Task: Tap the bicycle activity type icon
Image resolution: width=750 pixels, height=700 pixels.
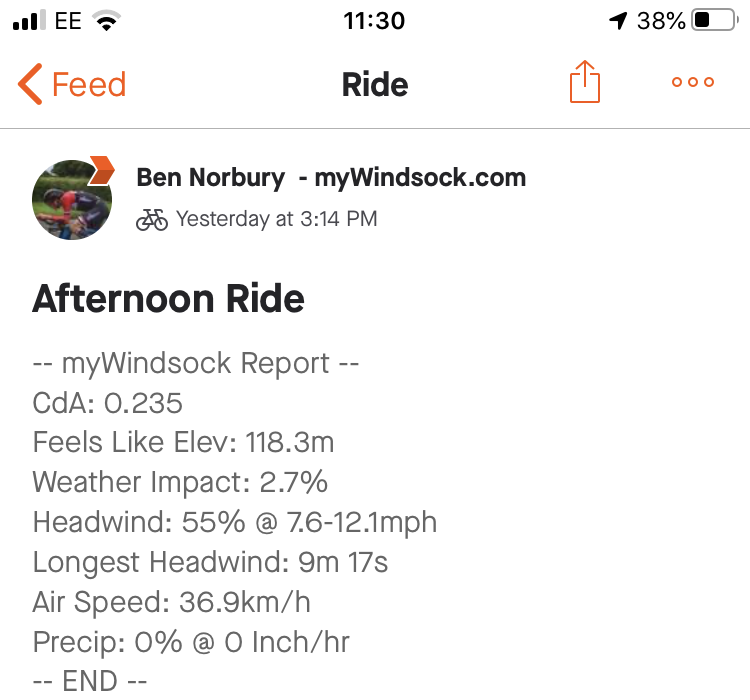Action: tap(152, 219)
